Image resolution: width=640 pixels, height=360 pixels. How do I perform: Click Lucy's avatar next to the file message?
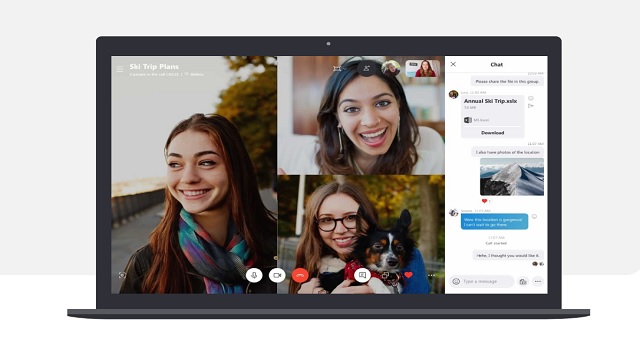(x=453, y=94)
